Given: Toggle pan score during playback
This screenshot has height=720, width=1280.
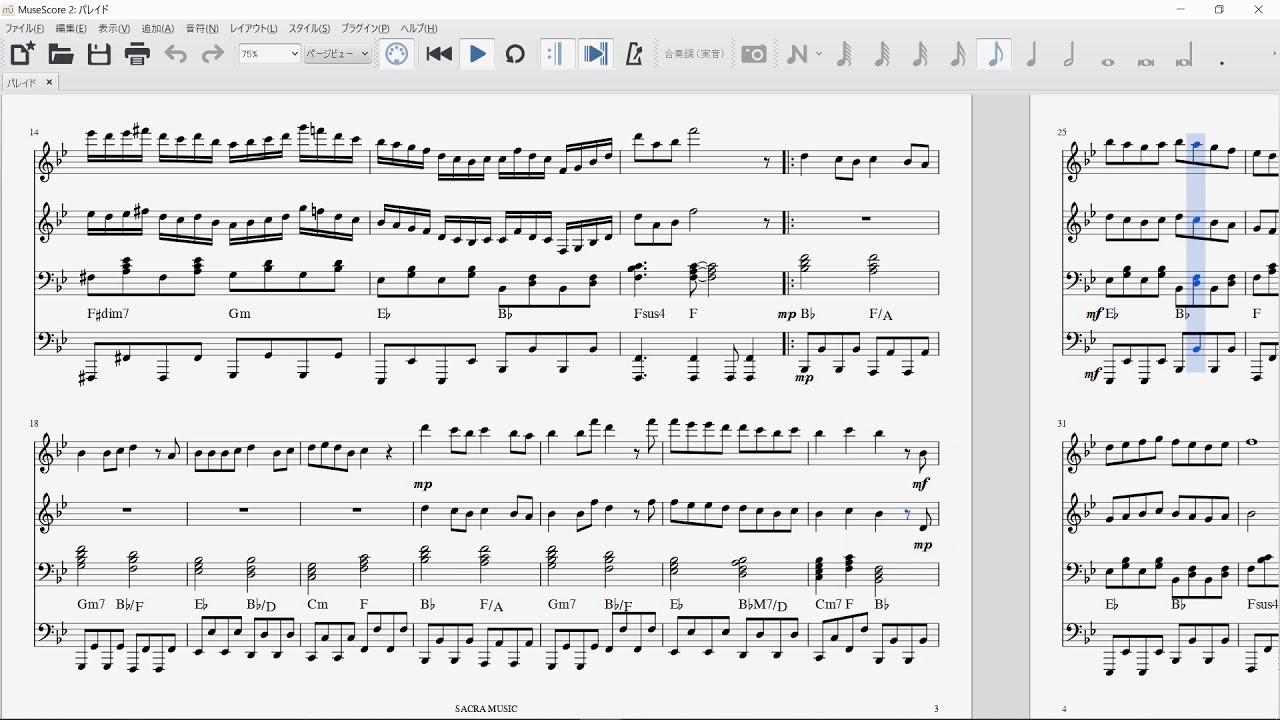Looking at the screenshot, I should [x=595, y=54].
